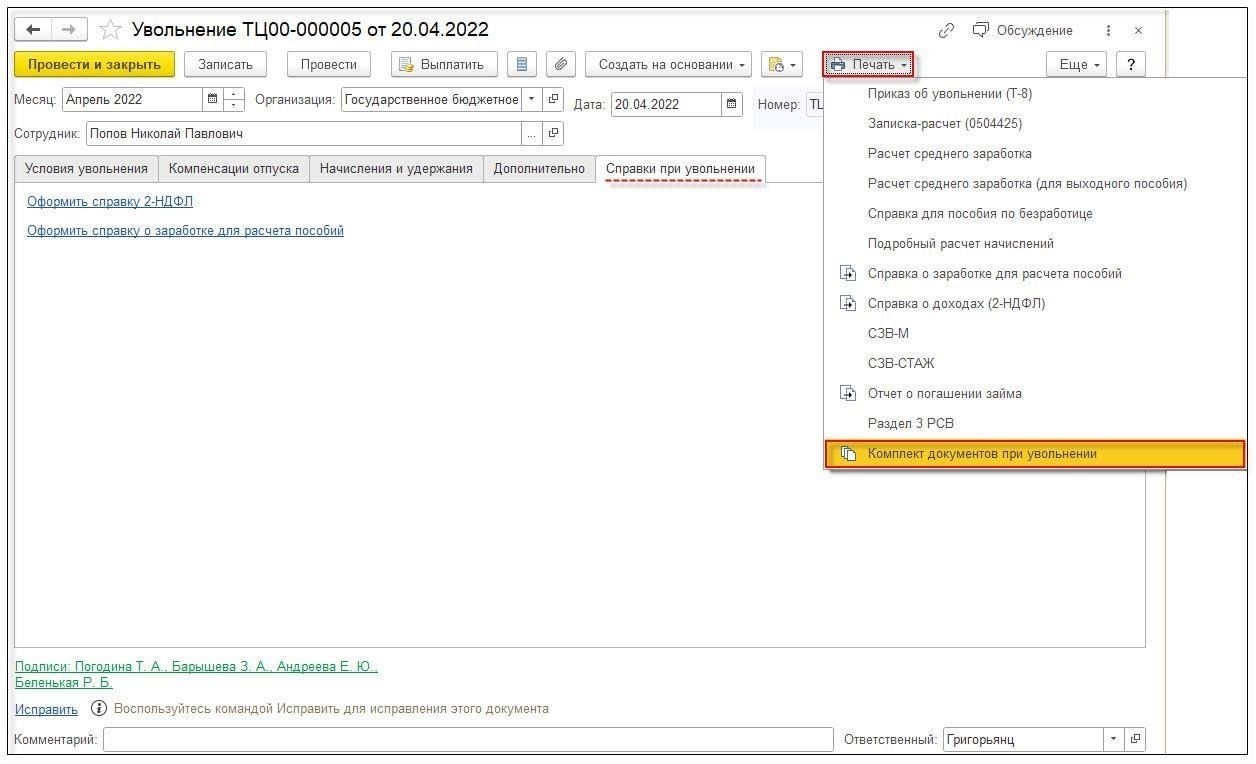Image resolution: width=1256 pixels, height=764 pixels.
Task: Open the reports dropdown next to Создать на основании
Action: [x=782, y=64]
